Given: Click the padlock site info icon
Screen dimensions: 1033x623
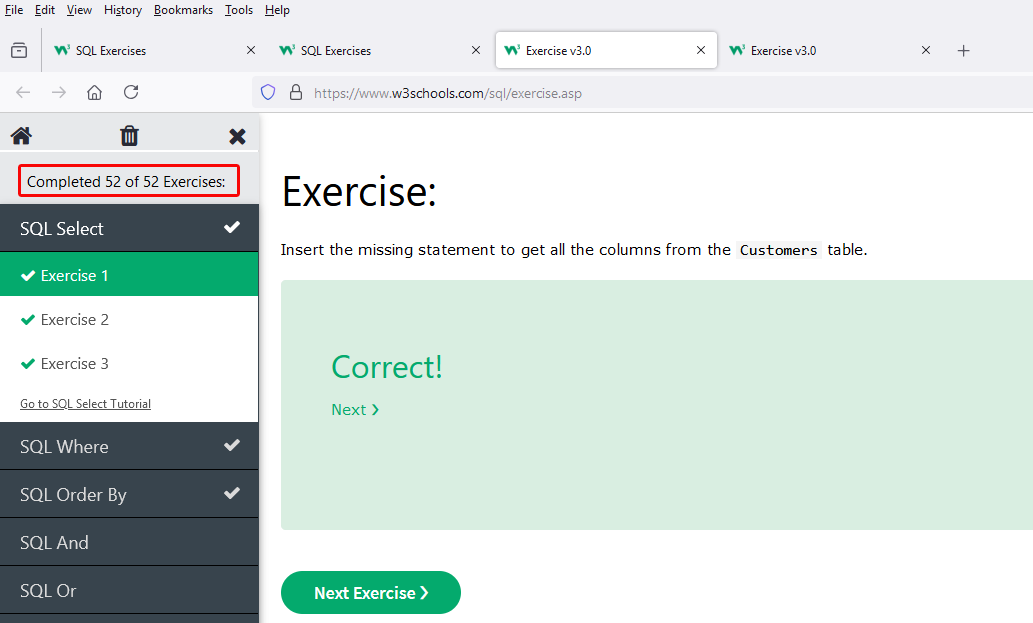Looking at the screenshot, I should coord(296,92).
